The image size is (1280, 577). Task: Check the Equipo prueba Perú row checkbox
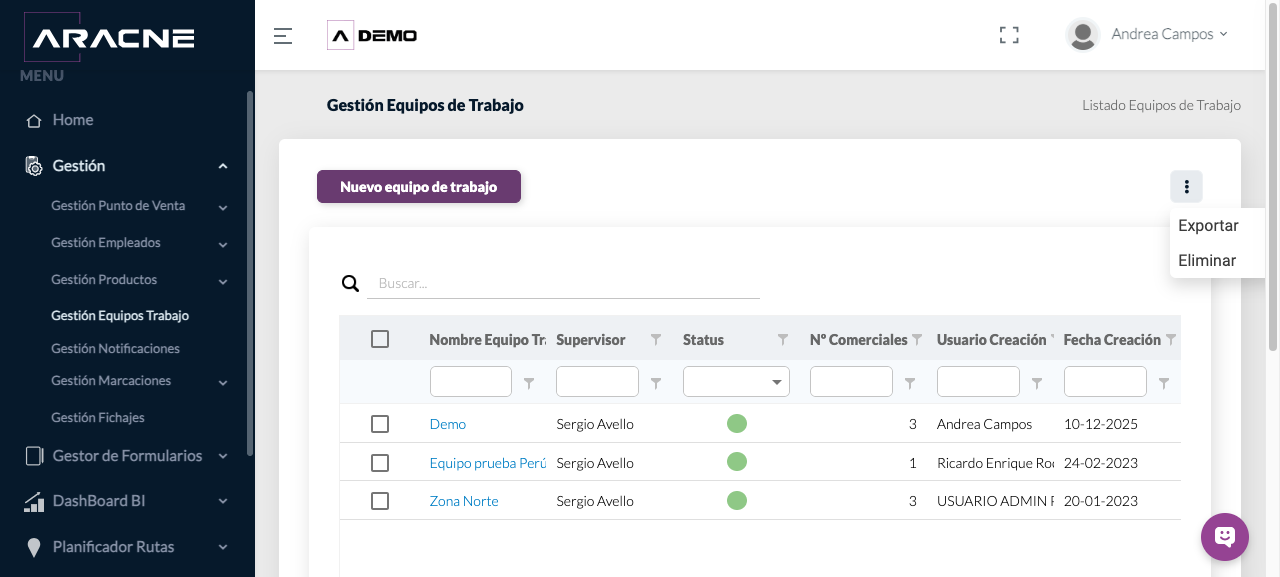pyautogui.click(x=380, y=463)
